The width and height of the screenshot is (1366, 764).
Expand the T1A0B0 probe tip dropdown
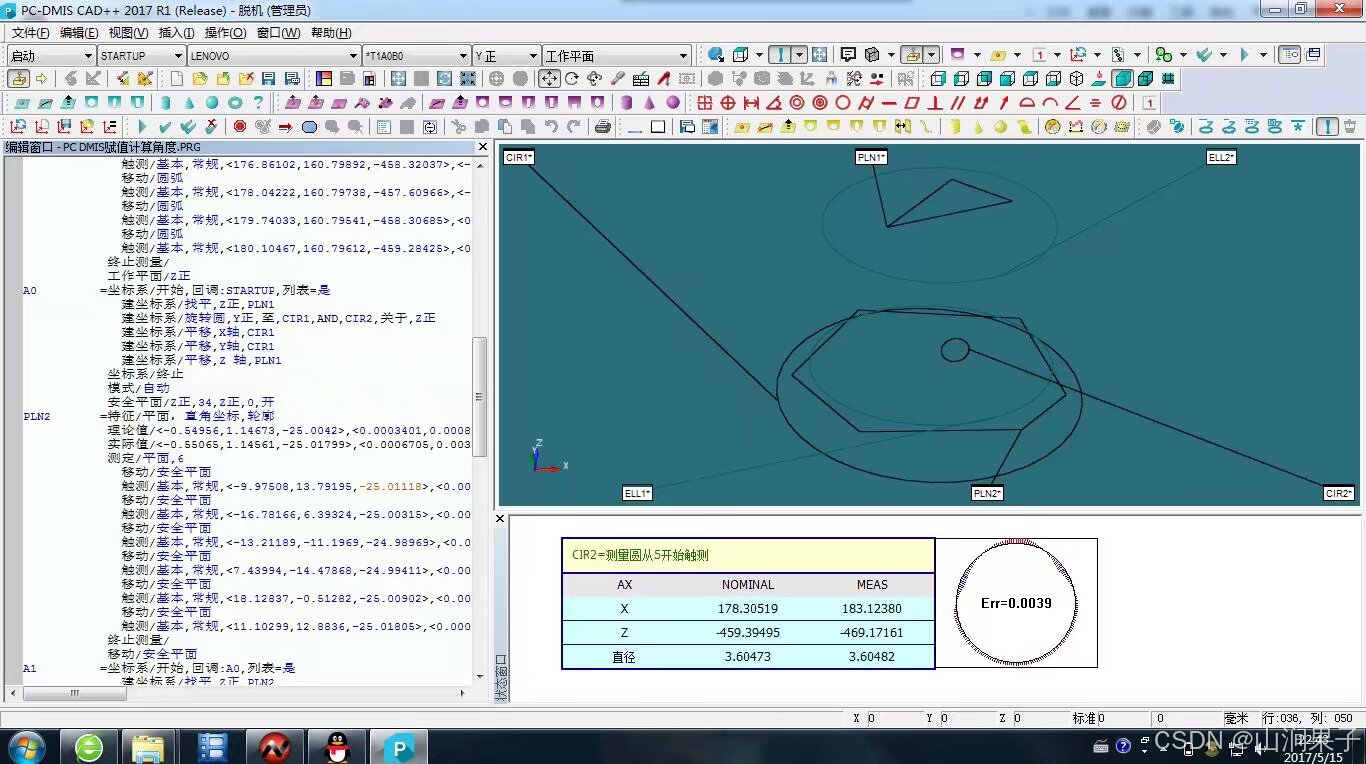(463, 56)
